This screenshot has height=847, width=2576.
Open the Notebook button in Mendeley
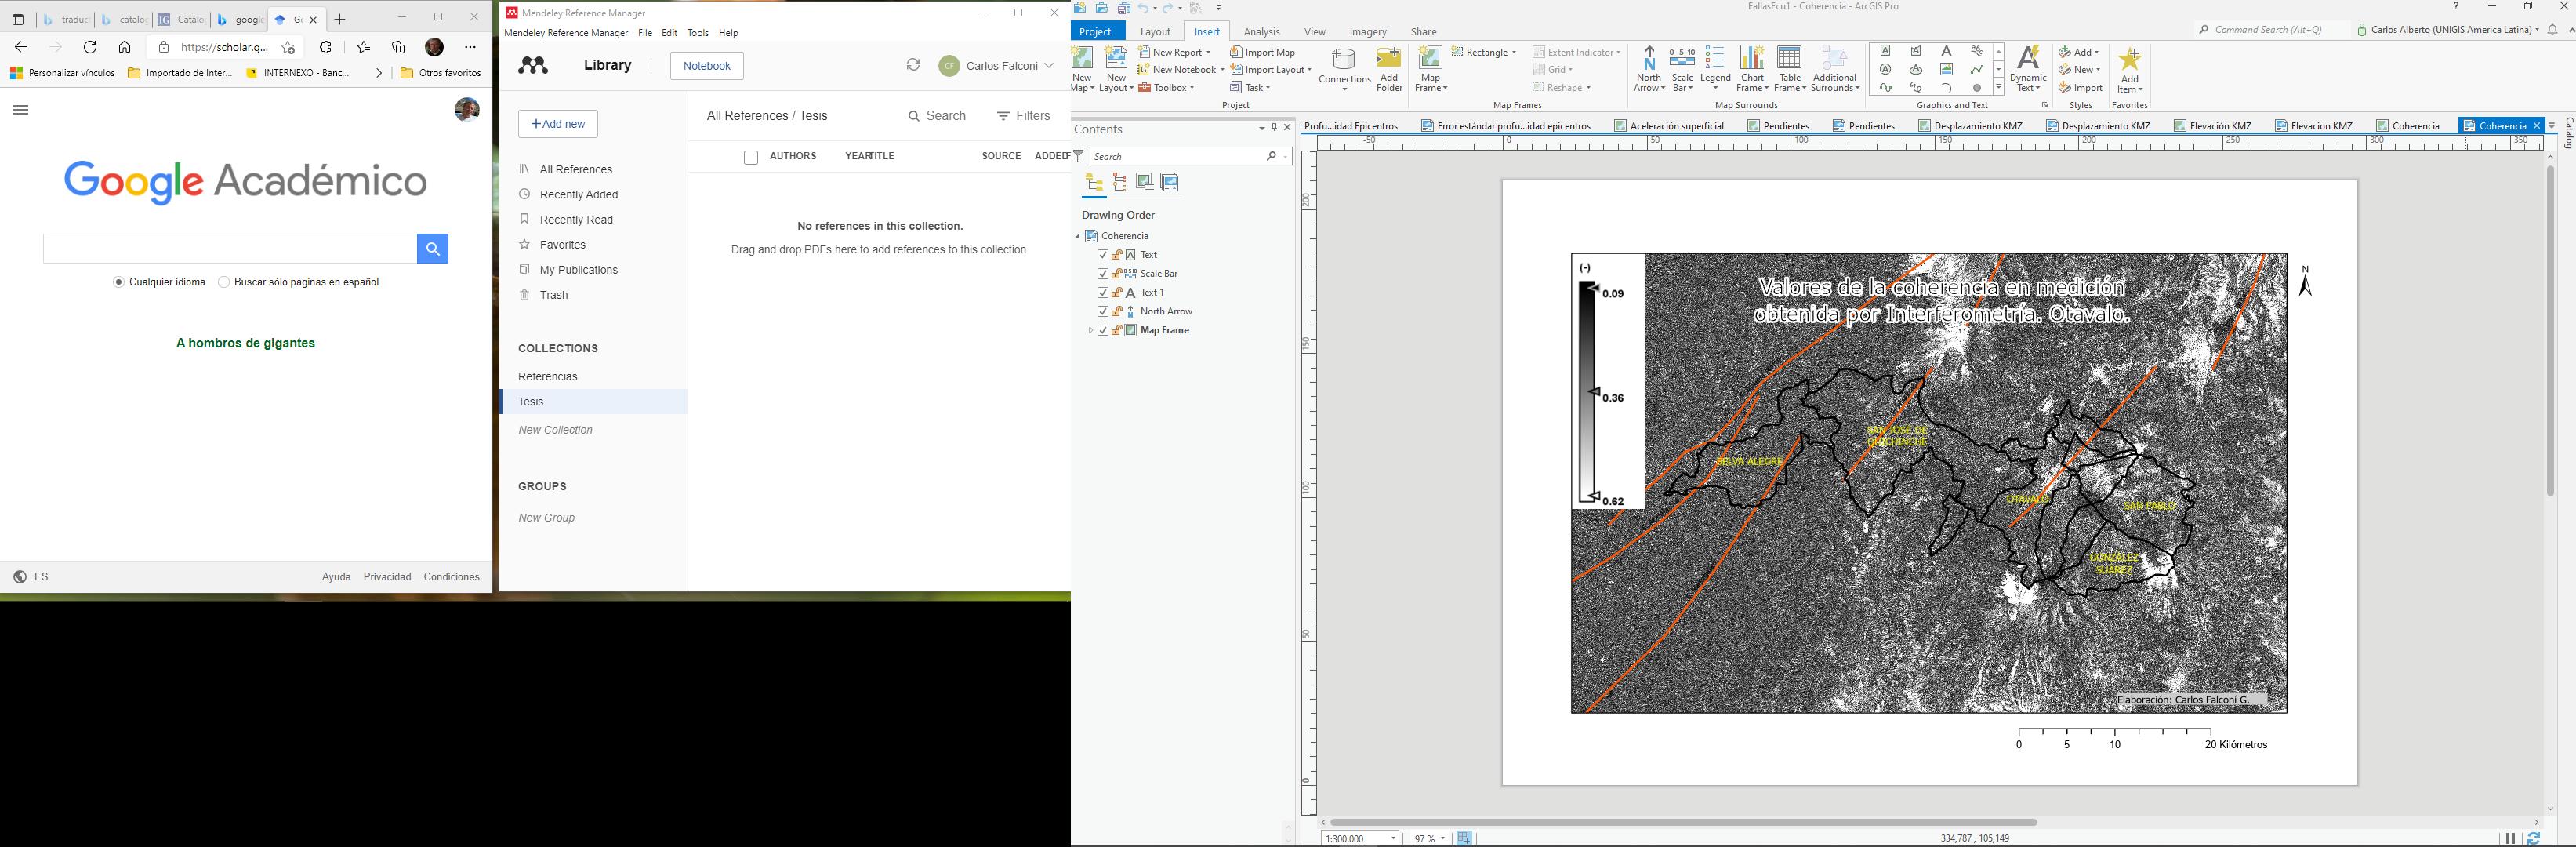click(706, 66)
